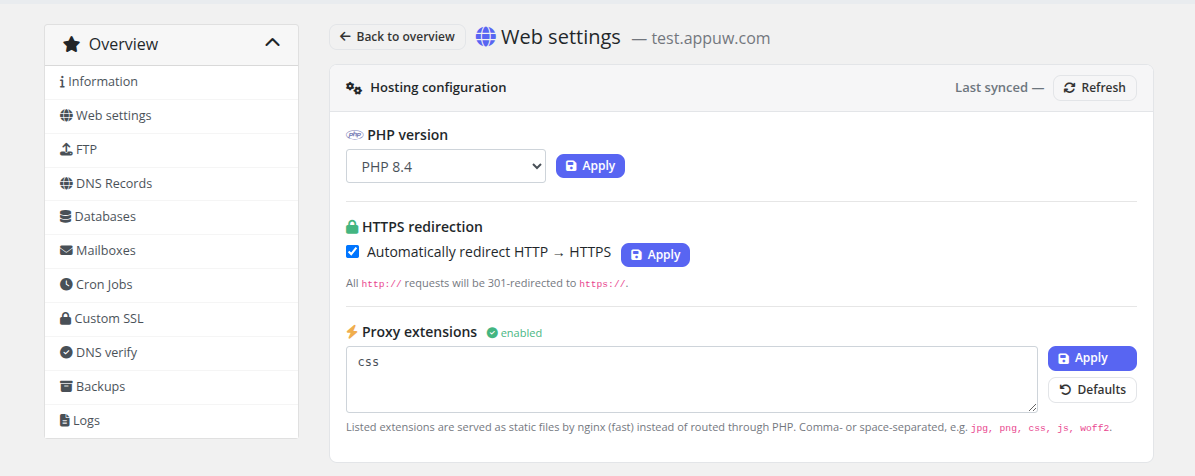
Task: Click the PHP logo icon beside PHP version
Action: tap(354, 135)
